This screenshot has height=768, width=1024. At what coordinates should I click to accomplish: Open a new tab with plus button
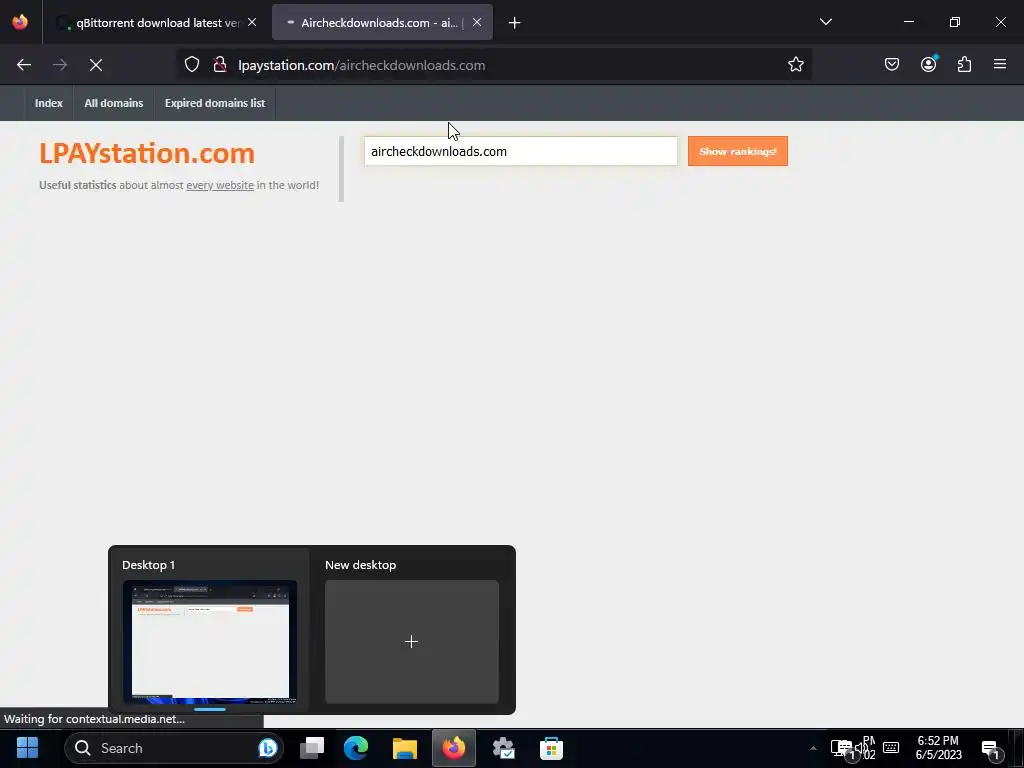tap(515, 23)
